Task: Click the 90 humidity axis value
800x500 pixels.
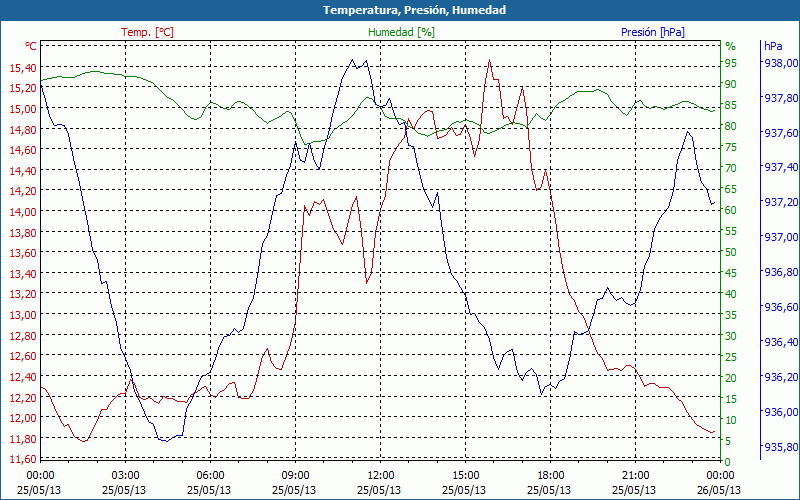Action: (731, 84)
